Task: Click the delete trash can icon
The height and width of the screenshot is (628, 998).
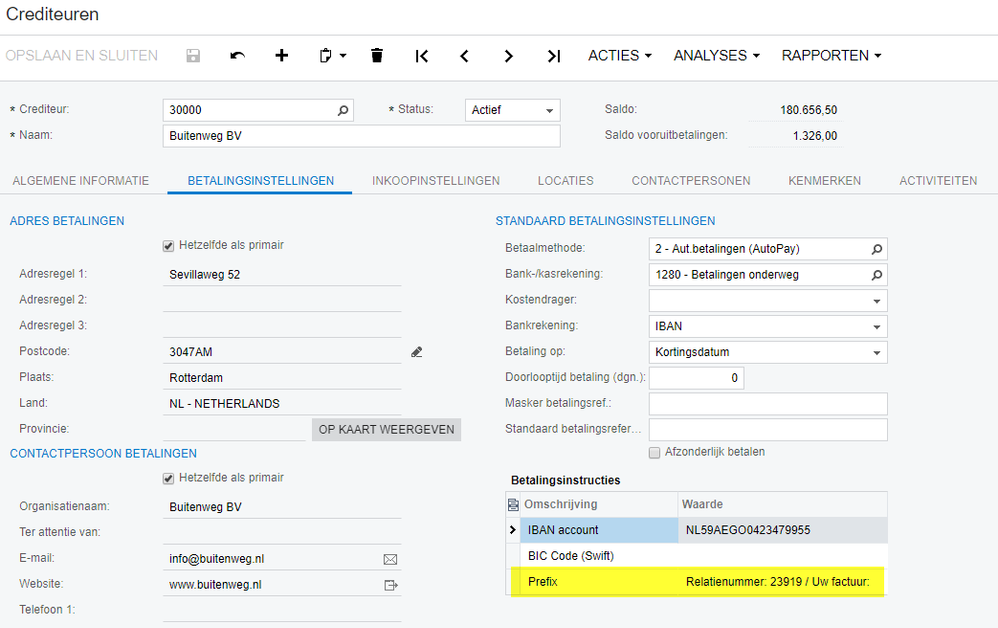Action: (377, 56)
